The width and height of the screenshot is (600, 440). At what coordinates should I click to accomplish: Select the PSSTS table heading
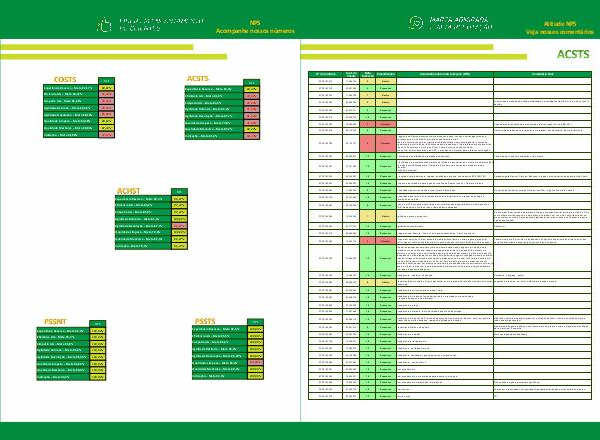205,321
